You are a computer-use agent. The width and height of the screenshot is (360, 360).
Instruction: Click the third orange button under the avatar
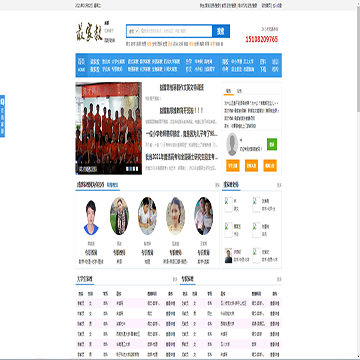[x=270, y=165]
